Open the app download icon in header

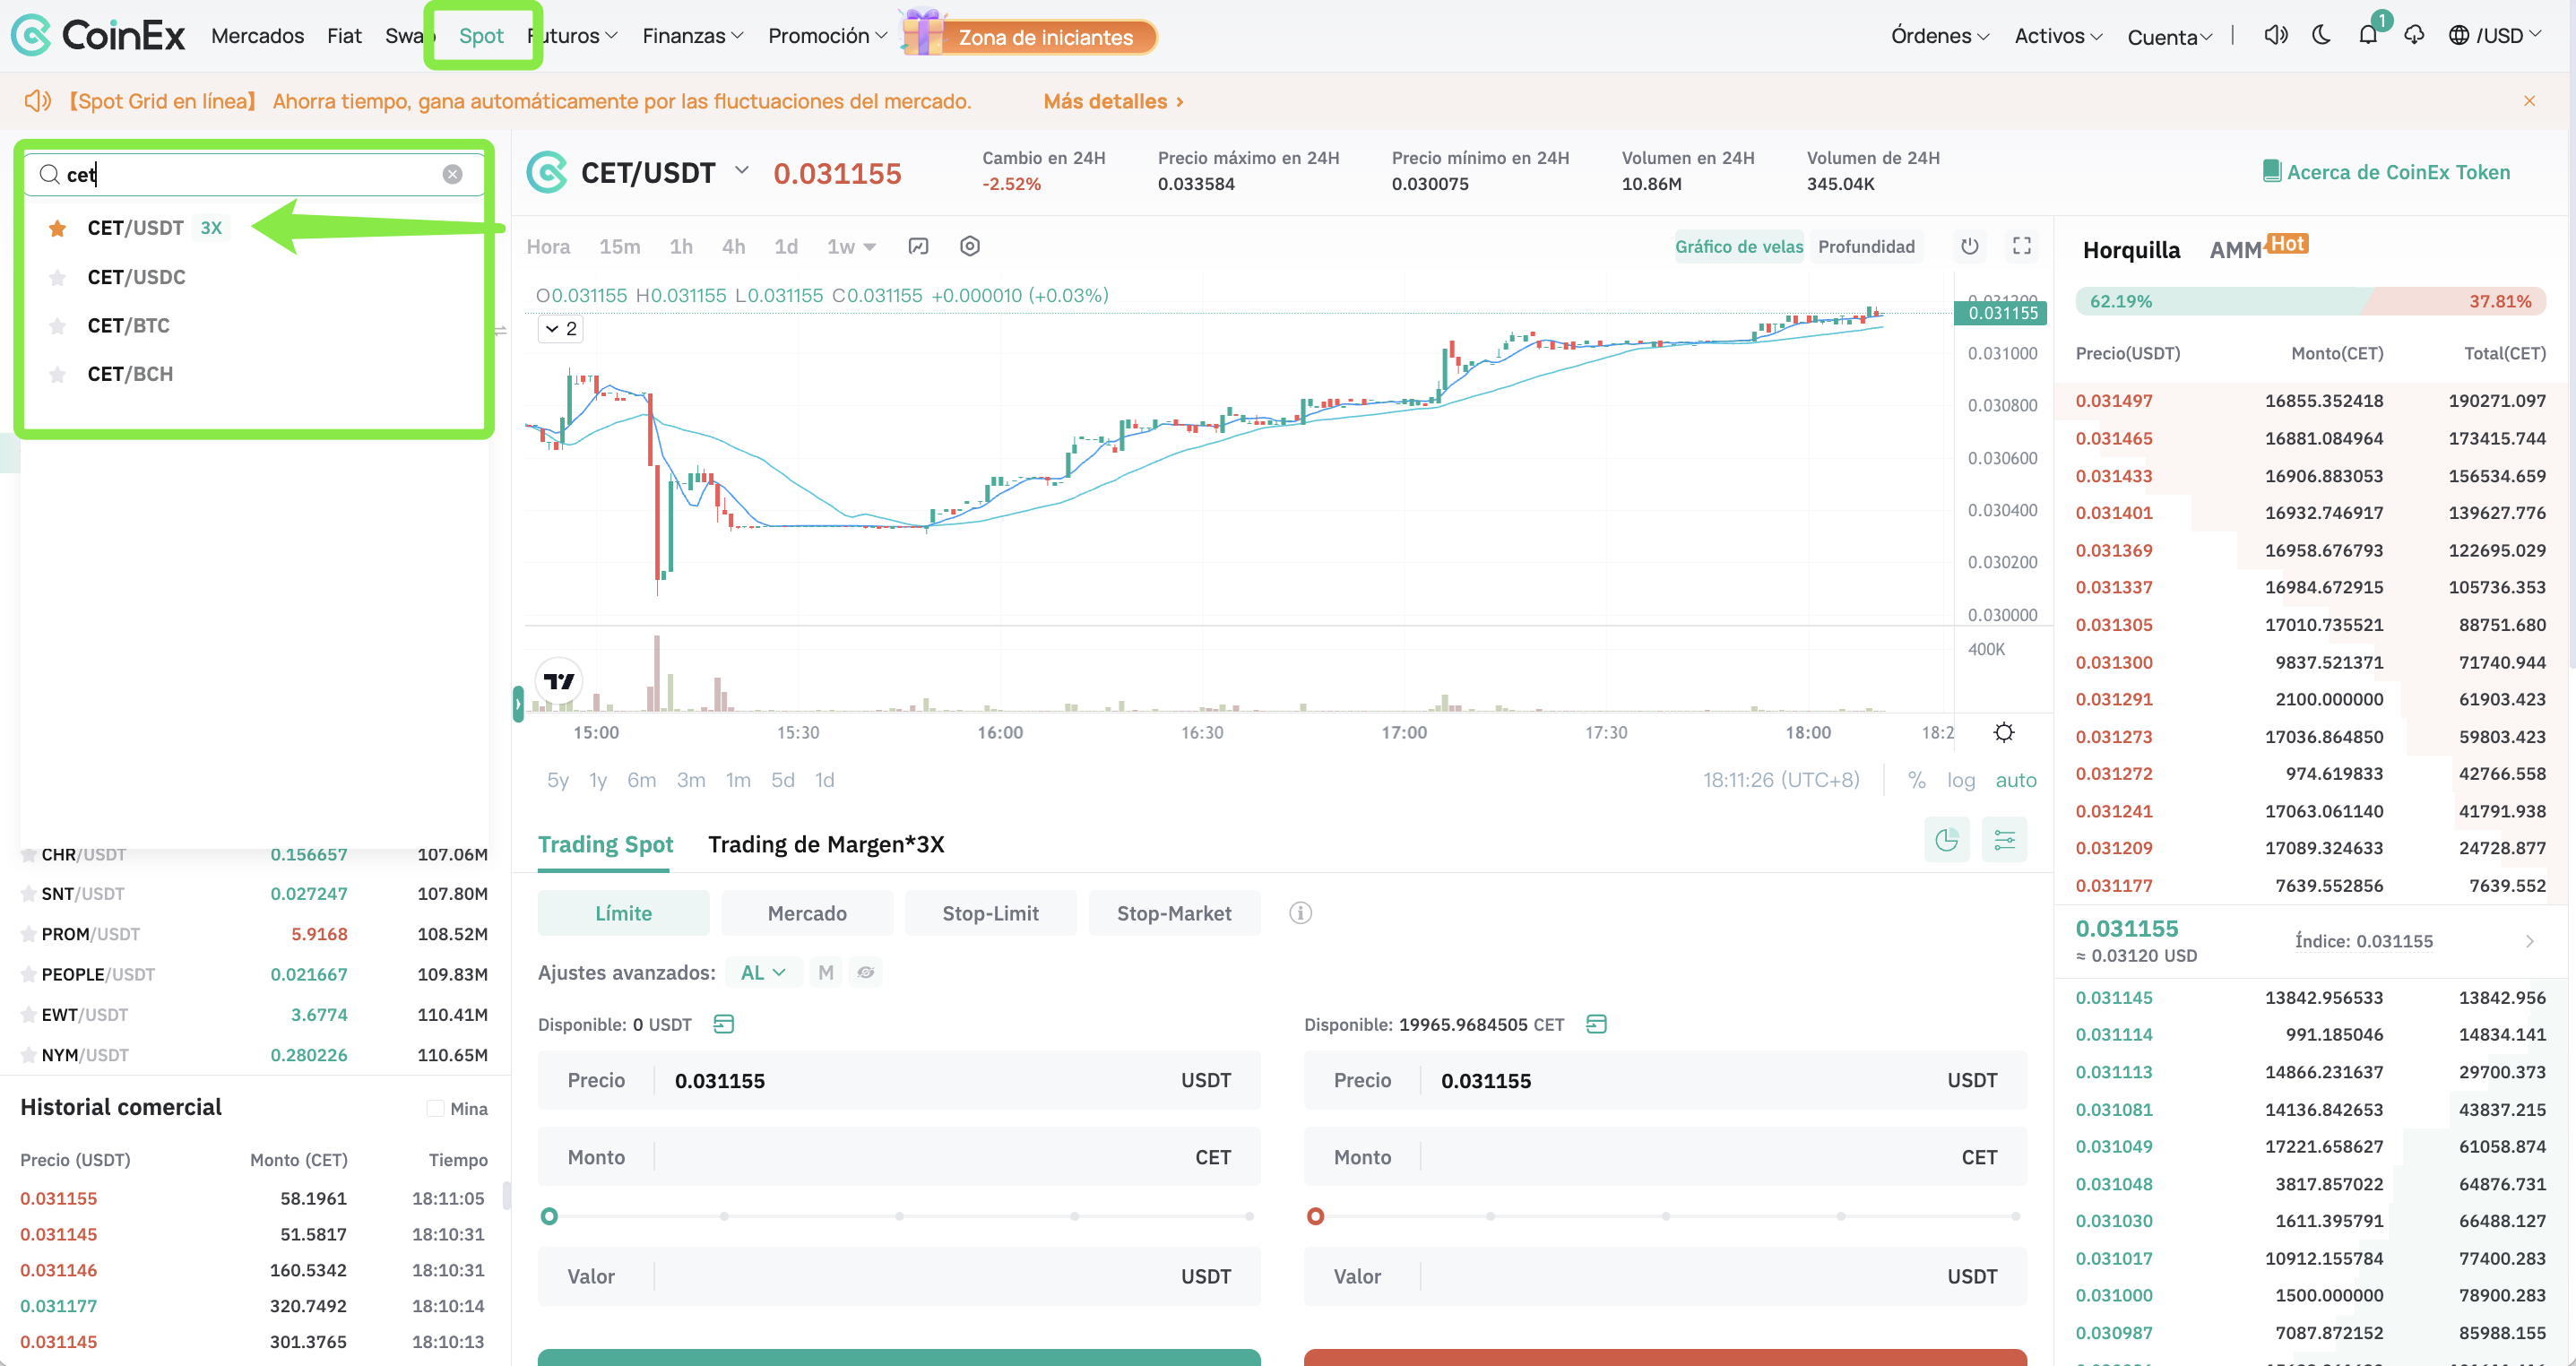pos(2414,36)
